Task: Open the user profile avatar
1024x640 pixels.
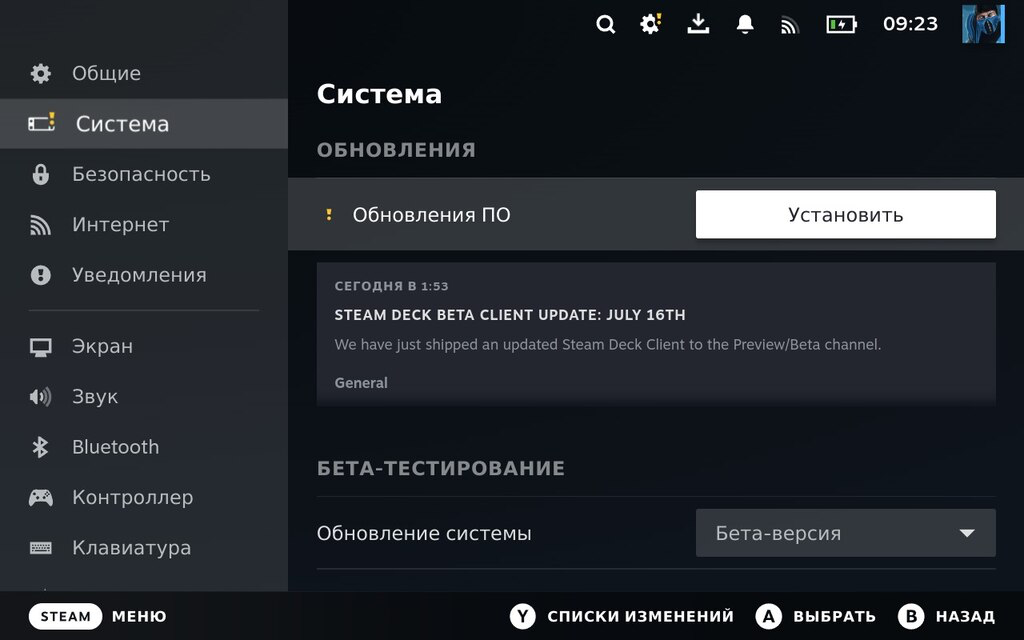Action: coord(983,24)
